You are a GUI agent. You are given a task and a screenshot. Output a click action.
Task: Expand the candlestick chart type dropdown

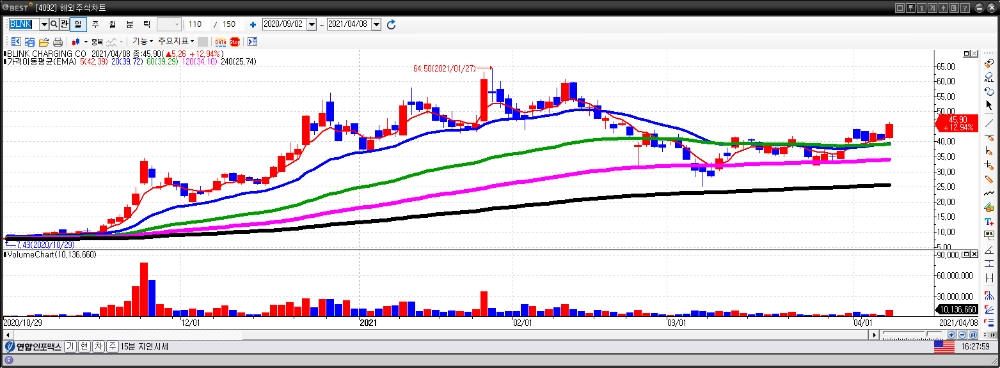(85, 41)
